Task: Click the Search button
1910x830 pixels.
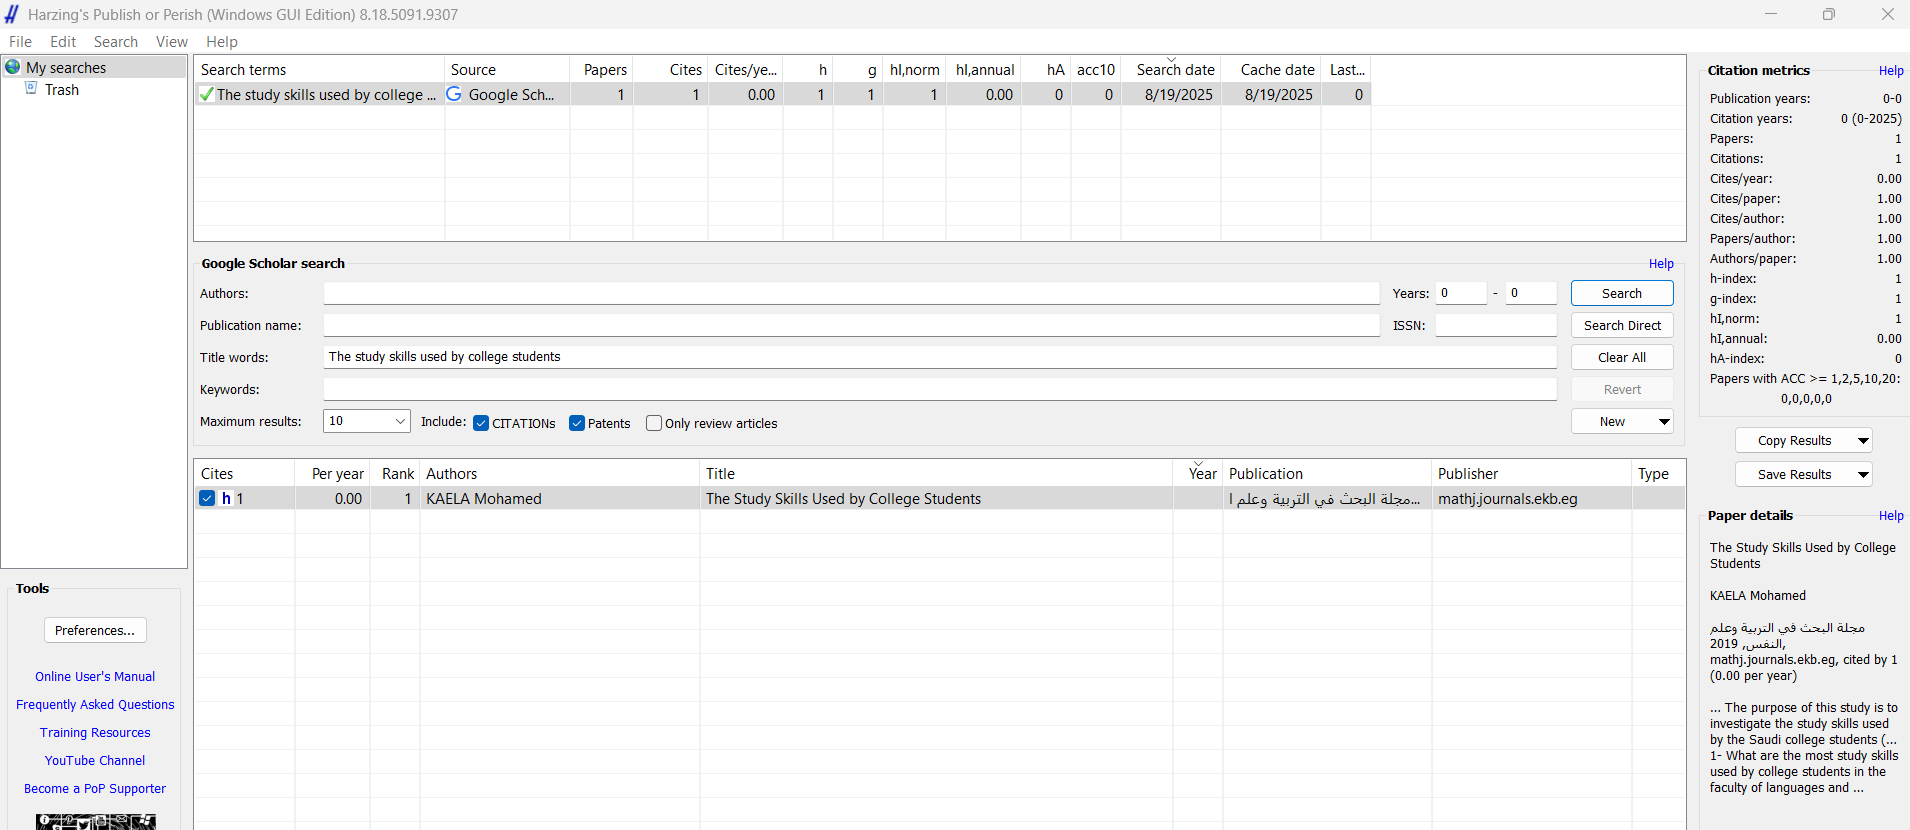Action: (1622, 293)
